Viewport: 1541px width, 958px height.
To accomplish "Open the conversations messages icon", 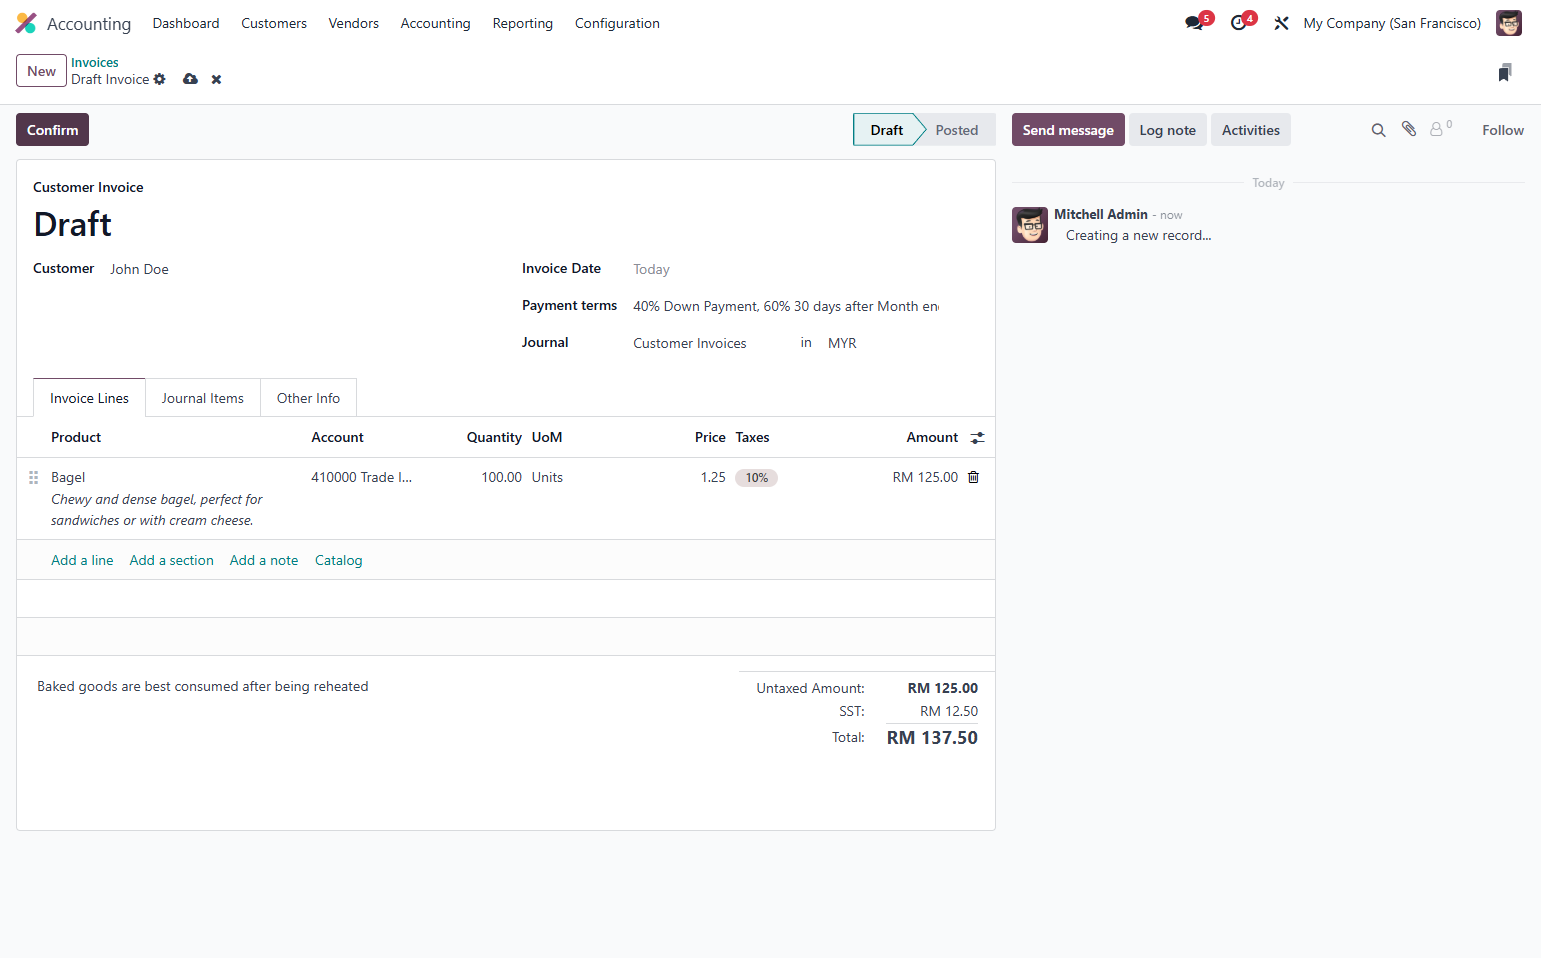I will point(1194,23).
